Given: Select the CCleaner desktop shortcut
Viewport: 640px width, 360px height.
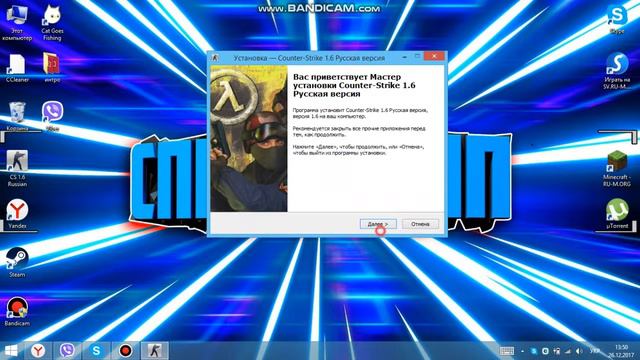Looking at the screenshot, I should 17,68.
